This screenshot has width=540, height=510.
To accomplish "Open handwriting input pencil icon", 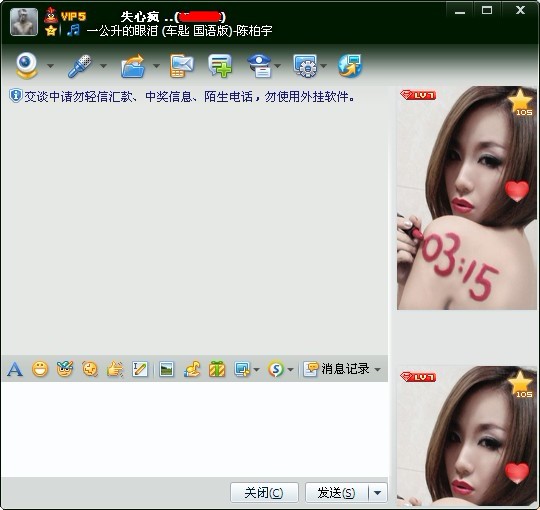I will [x=140, y=369].
